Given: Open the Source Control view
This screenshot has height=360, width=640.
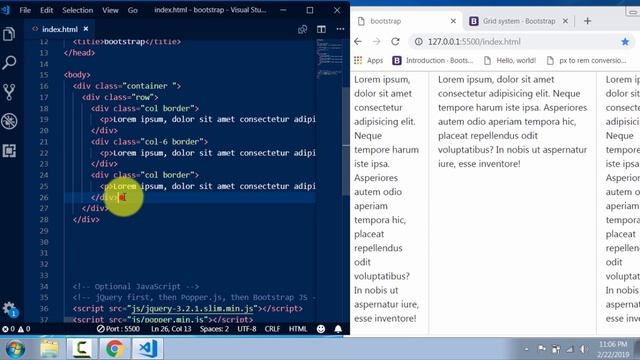Looking at the screenshot, I should (9, 92).
